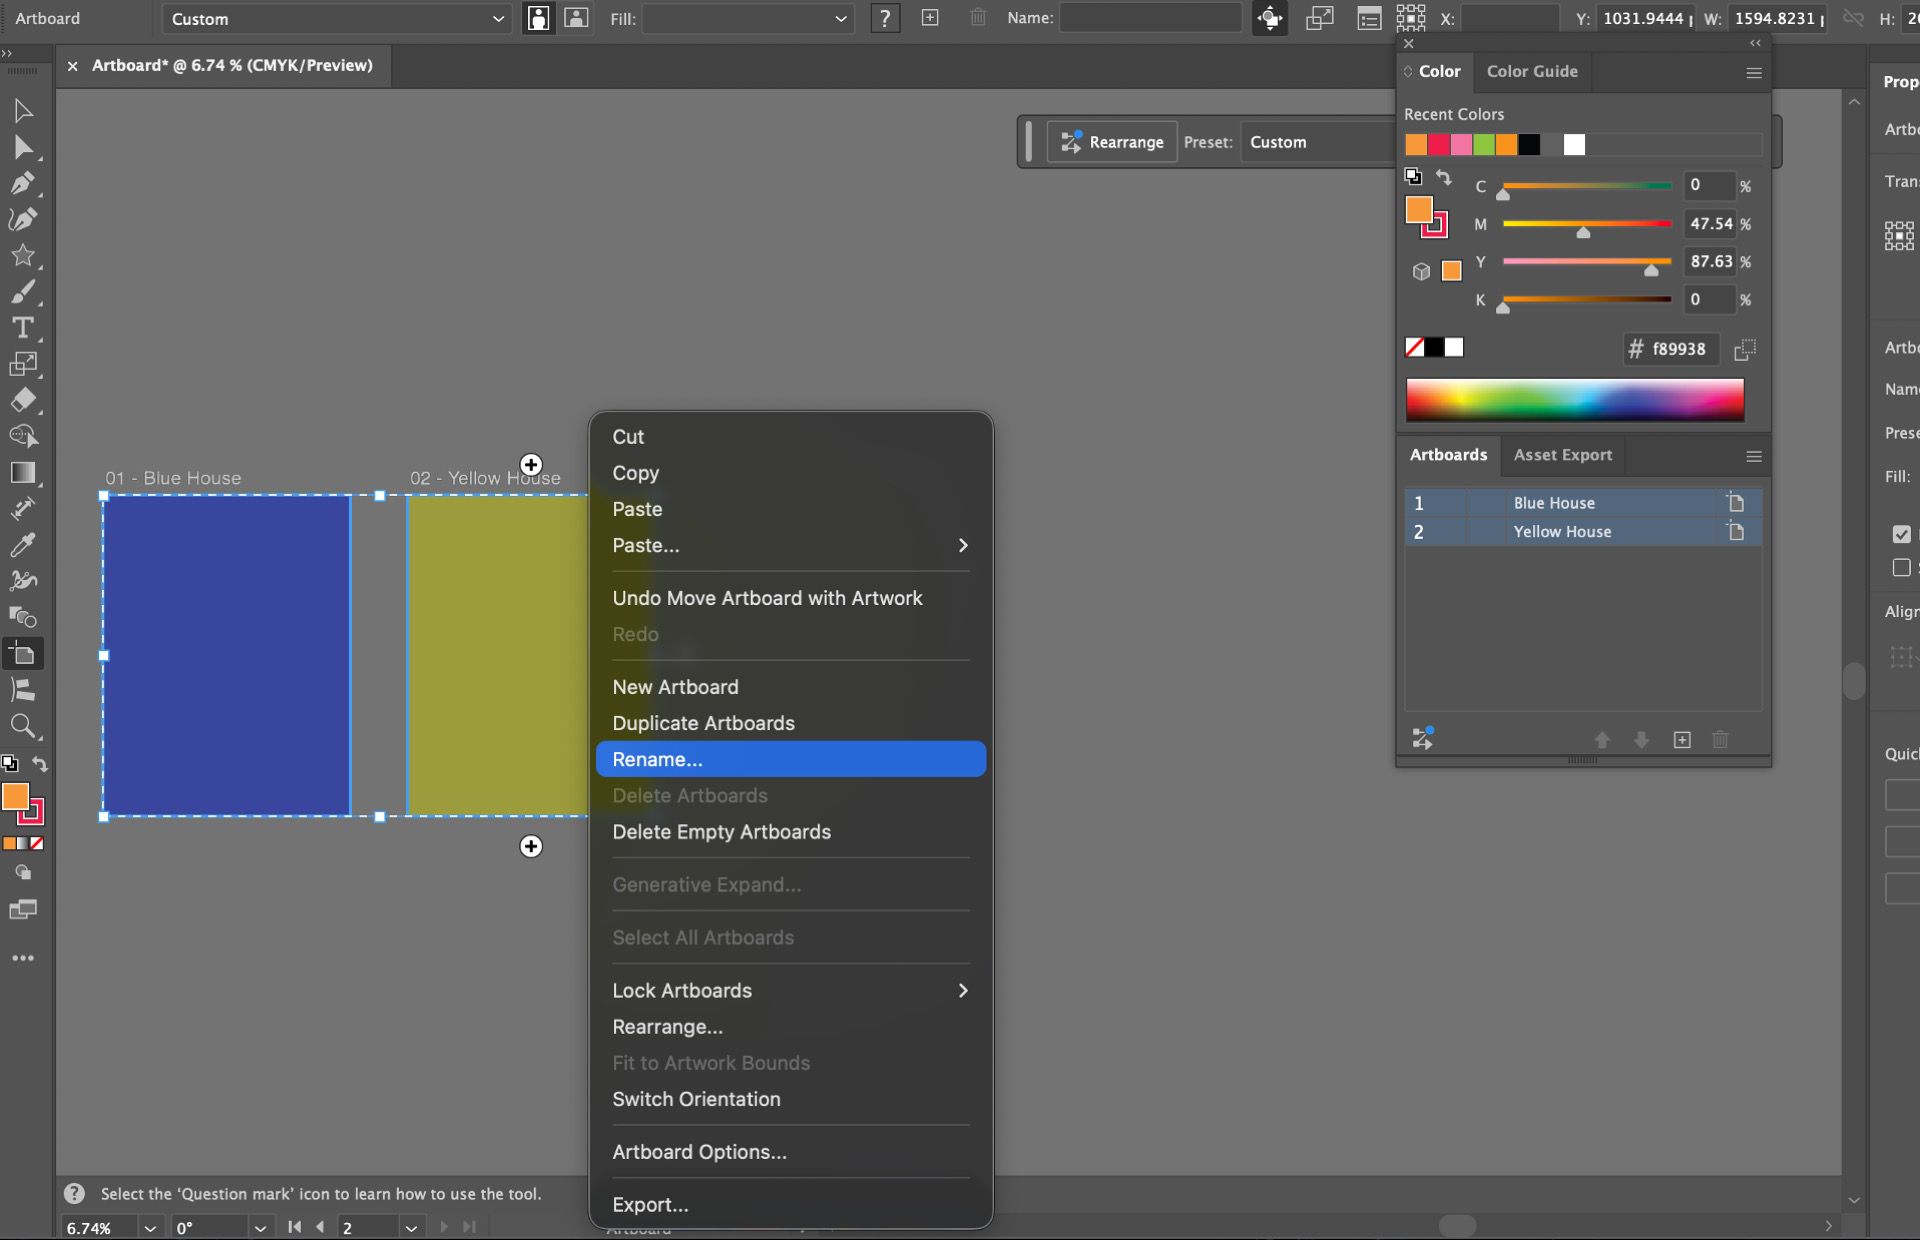Uncheck the Fill checkbox below Fill options
The width and height of the screenshot is (1920, 1240).
[1903, 534]
